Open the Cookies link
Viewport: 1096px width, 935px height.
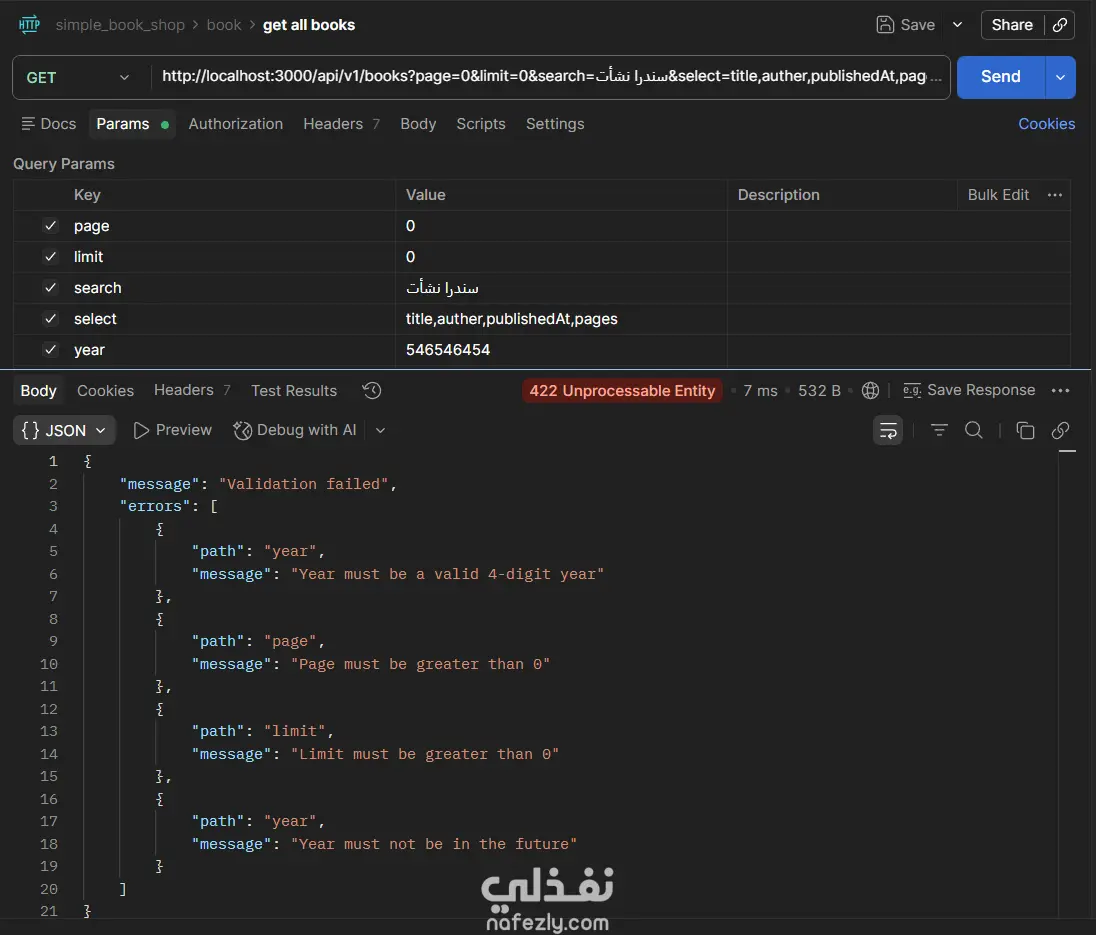[x=1046, y=124]
